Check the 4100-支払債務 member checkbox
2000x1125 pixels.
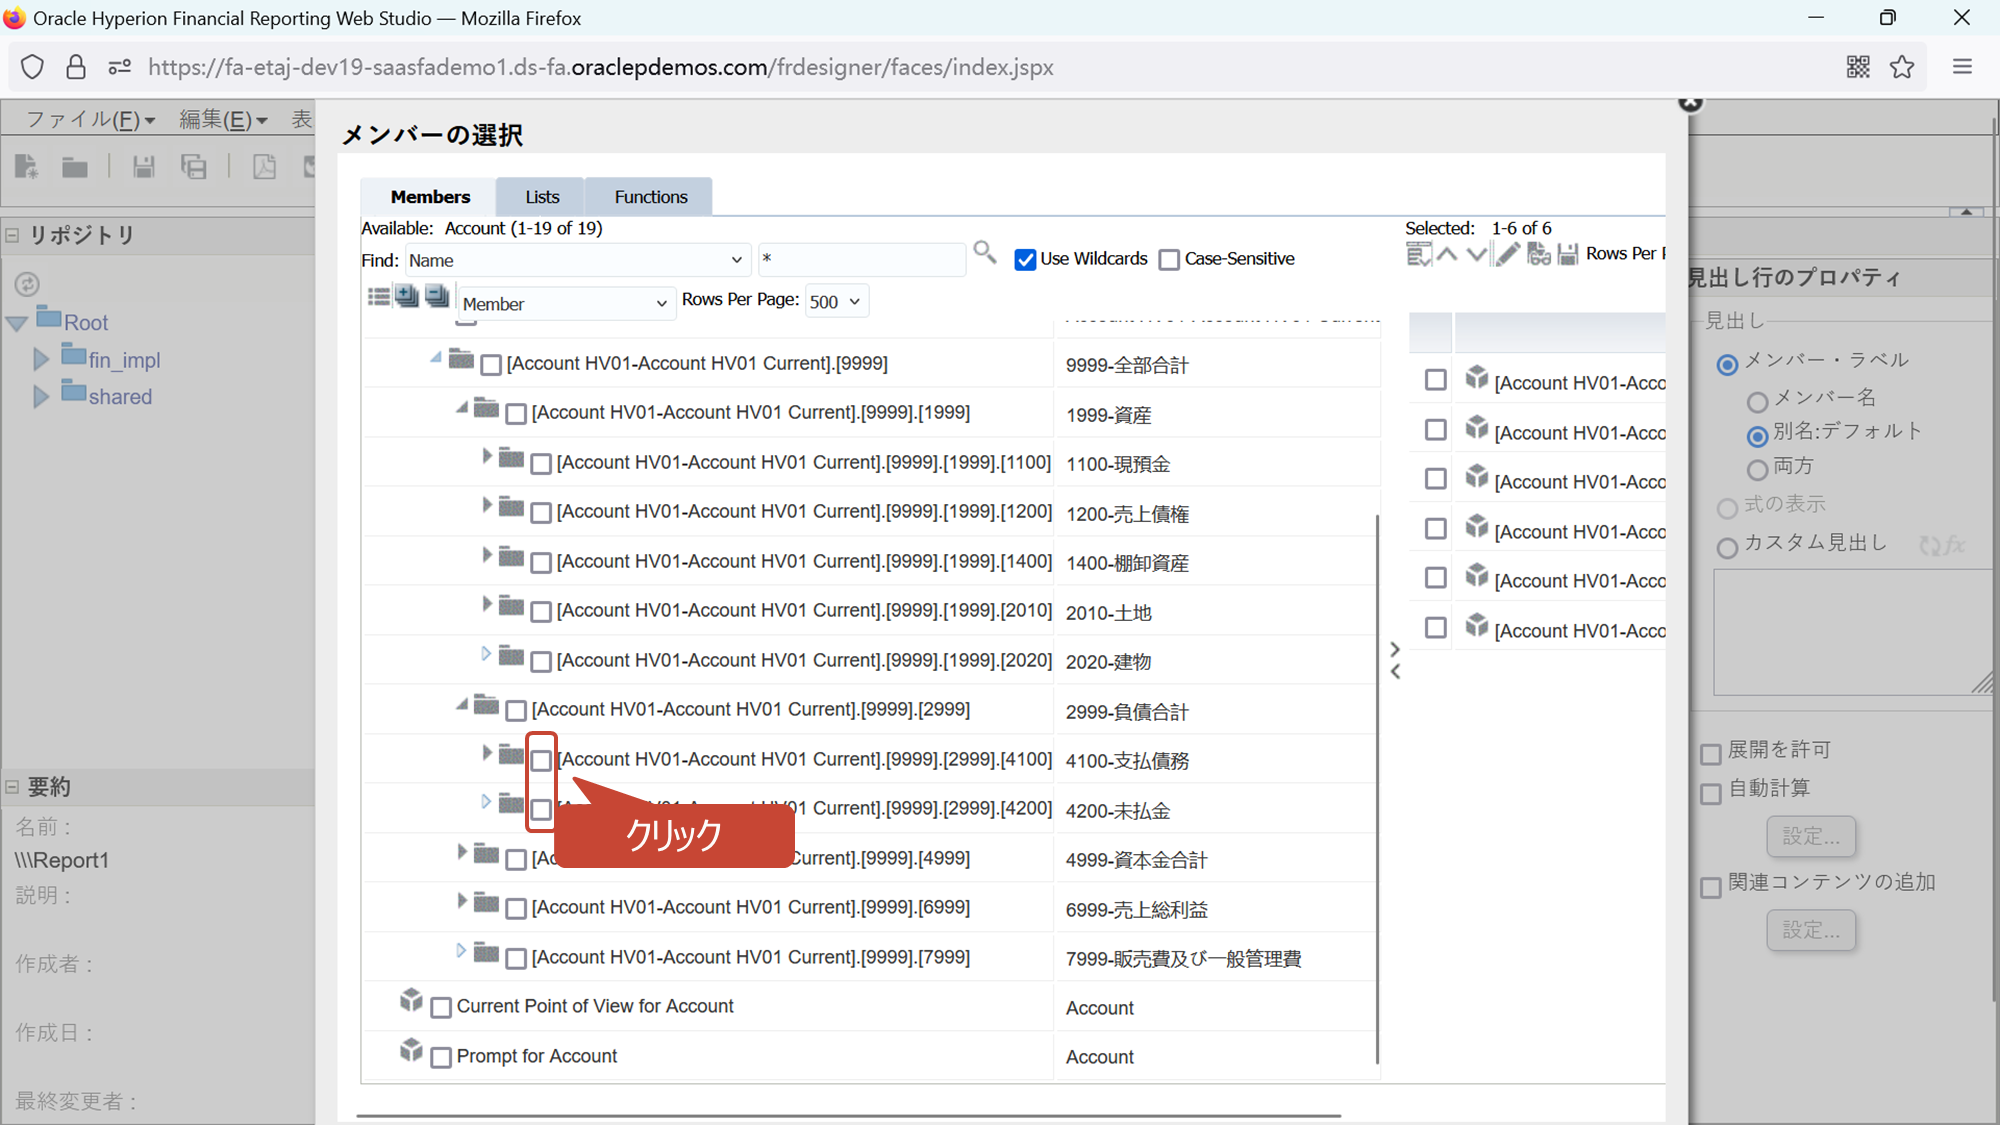(541, 761)
